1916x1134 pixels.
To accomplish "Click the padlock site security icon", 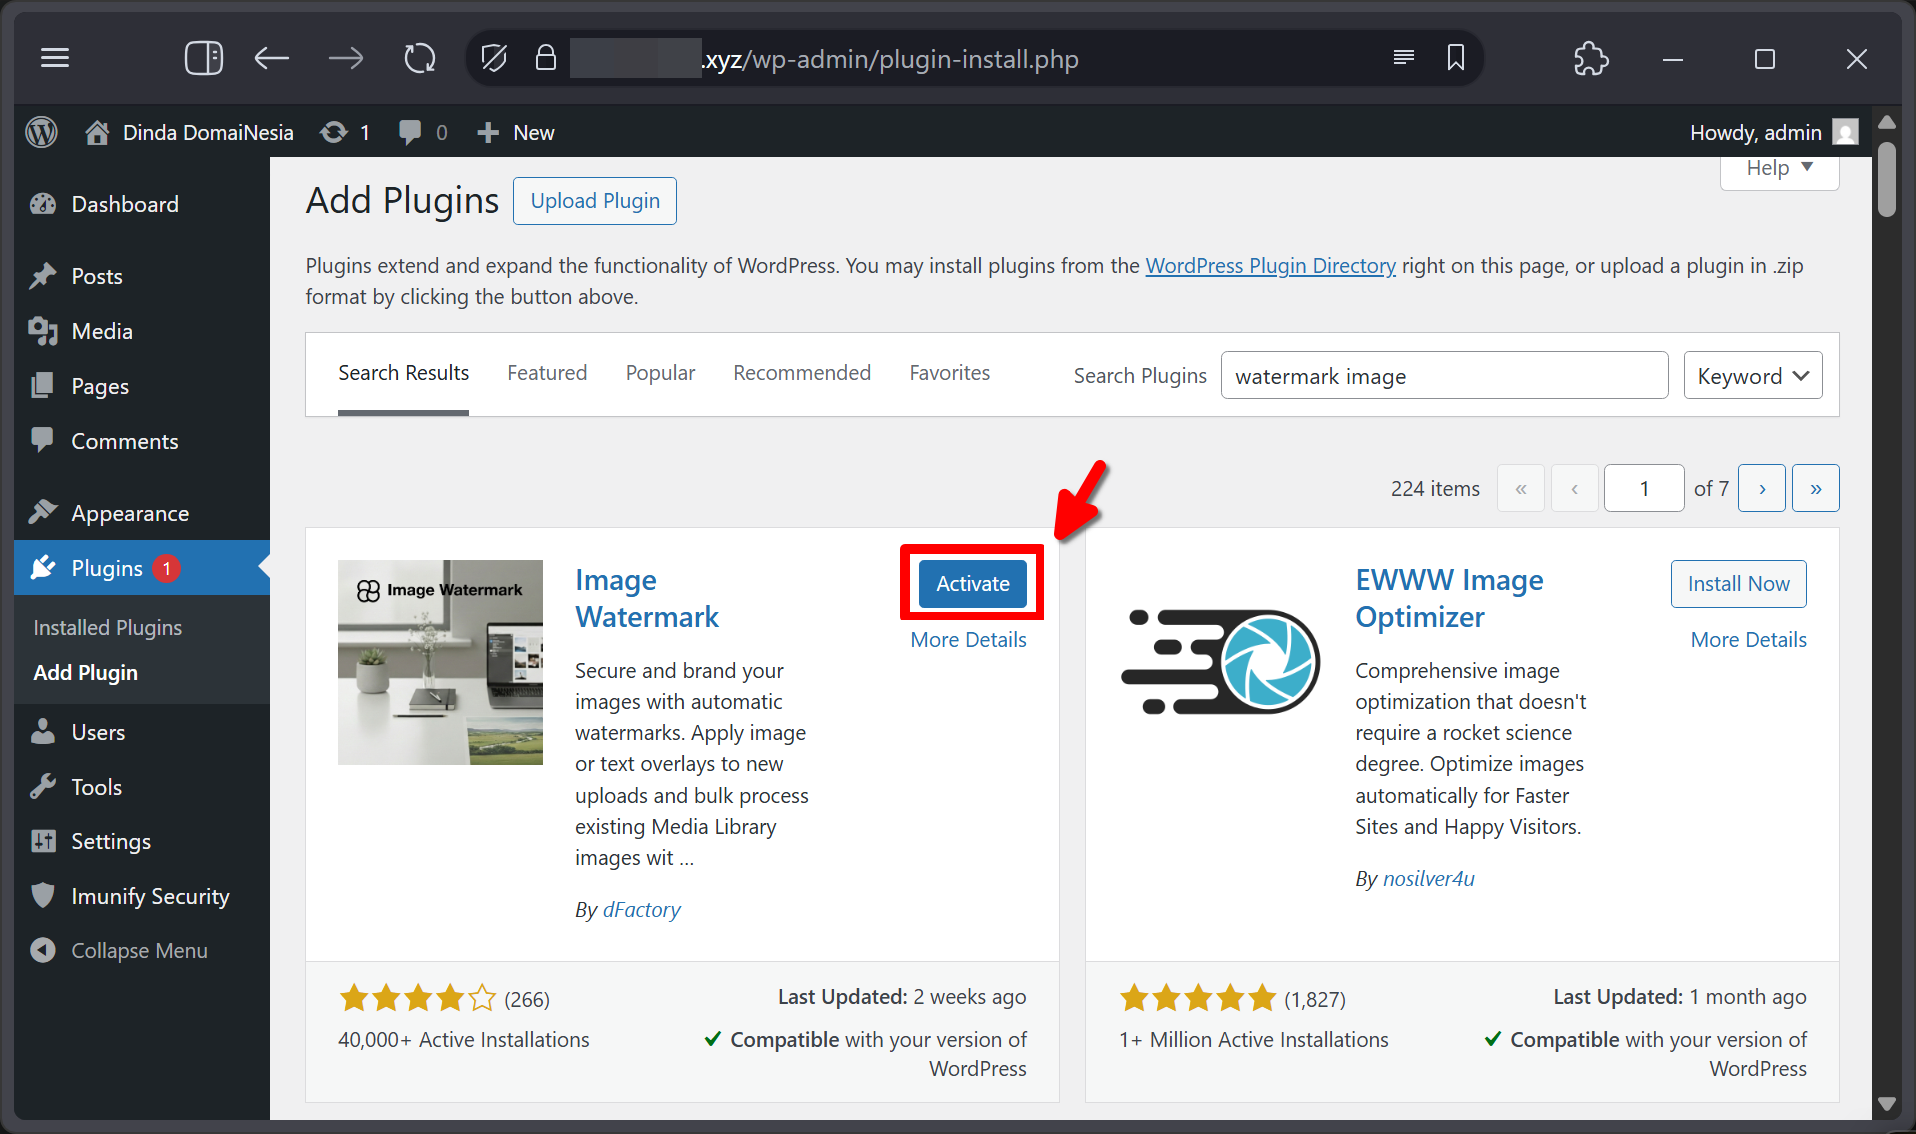I will click(x=545, y=58).
